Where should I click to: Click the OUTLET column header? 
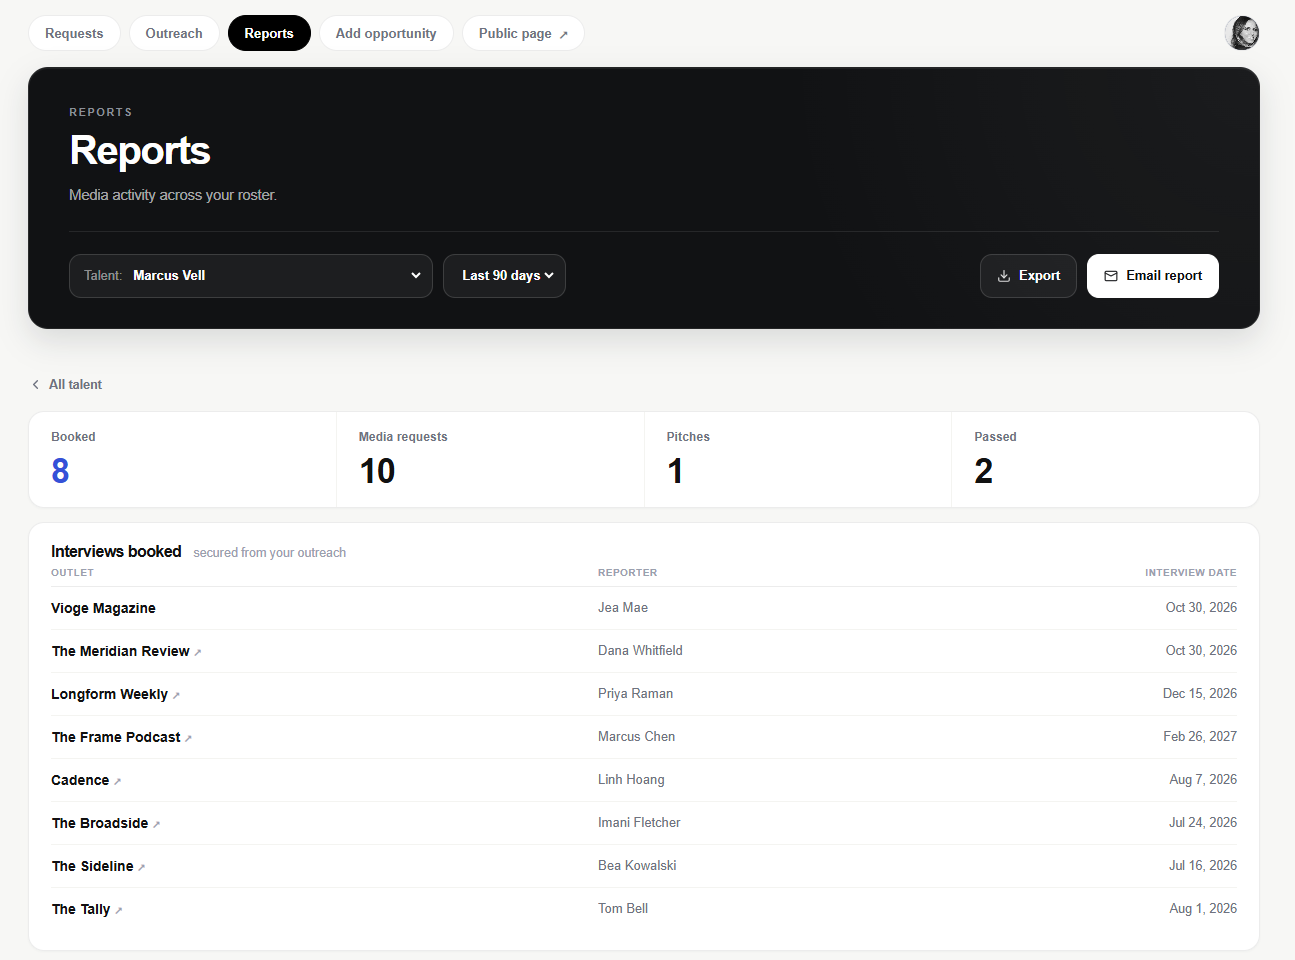click(72, 573)
